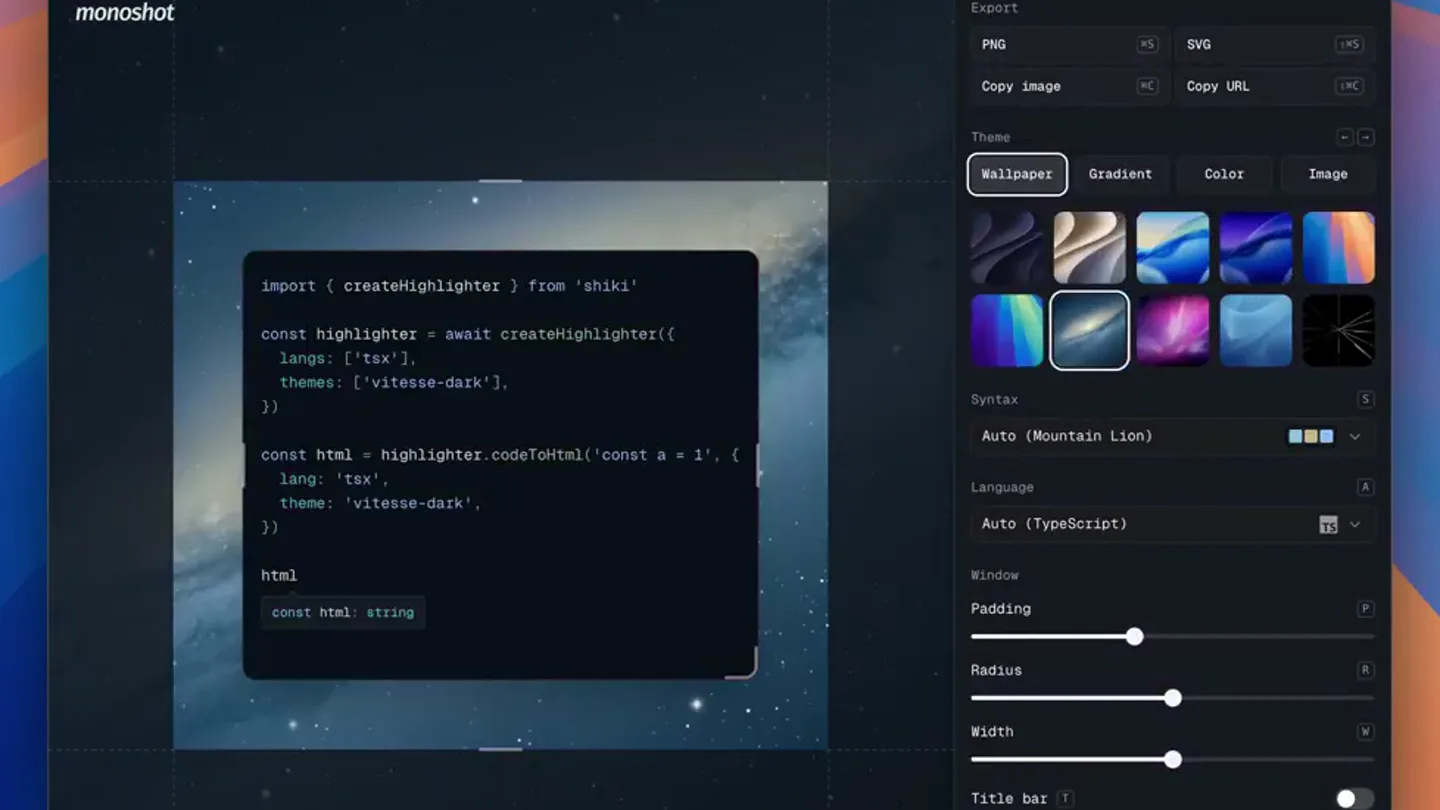Choose the beige waves wallpaper thumbnail
The width and height of the screenshot is (1440, 810).
[1090, 248]
